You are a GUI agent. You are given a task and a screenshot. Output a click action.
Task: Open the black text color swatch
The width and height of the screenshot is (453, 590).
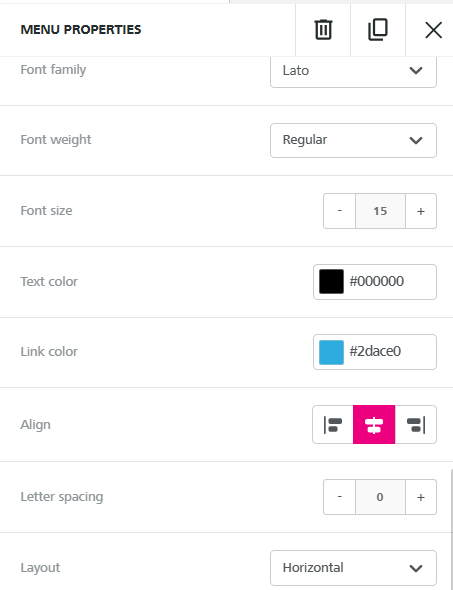tap(331, 281)
